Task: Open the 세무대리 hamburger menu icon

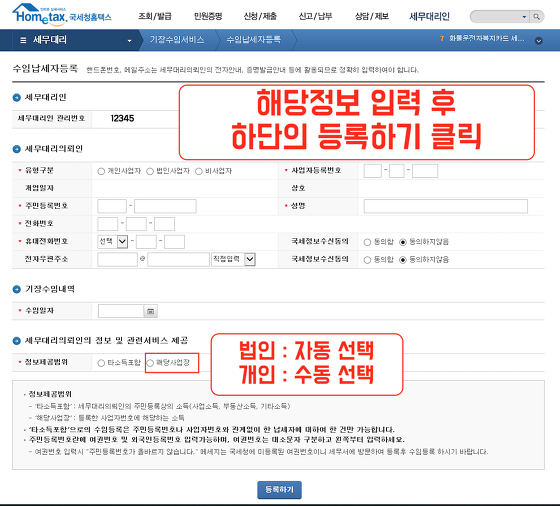Action: click(23, 40)
